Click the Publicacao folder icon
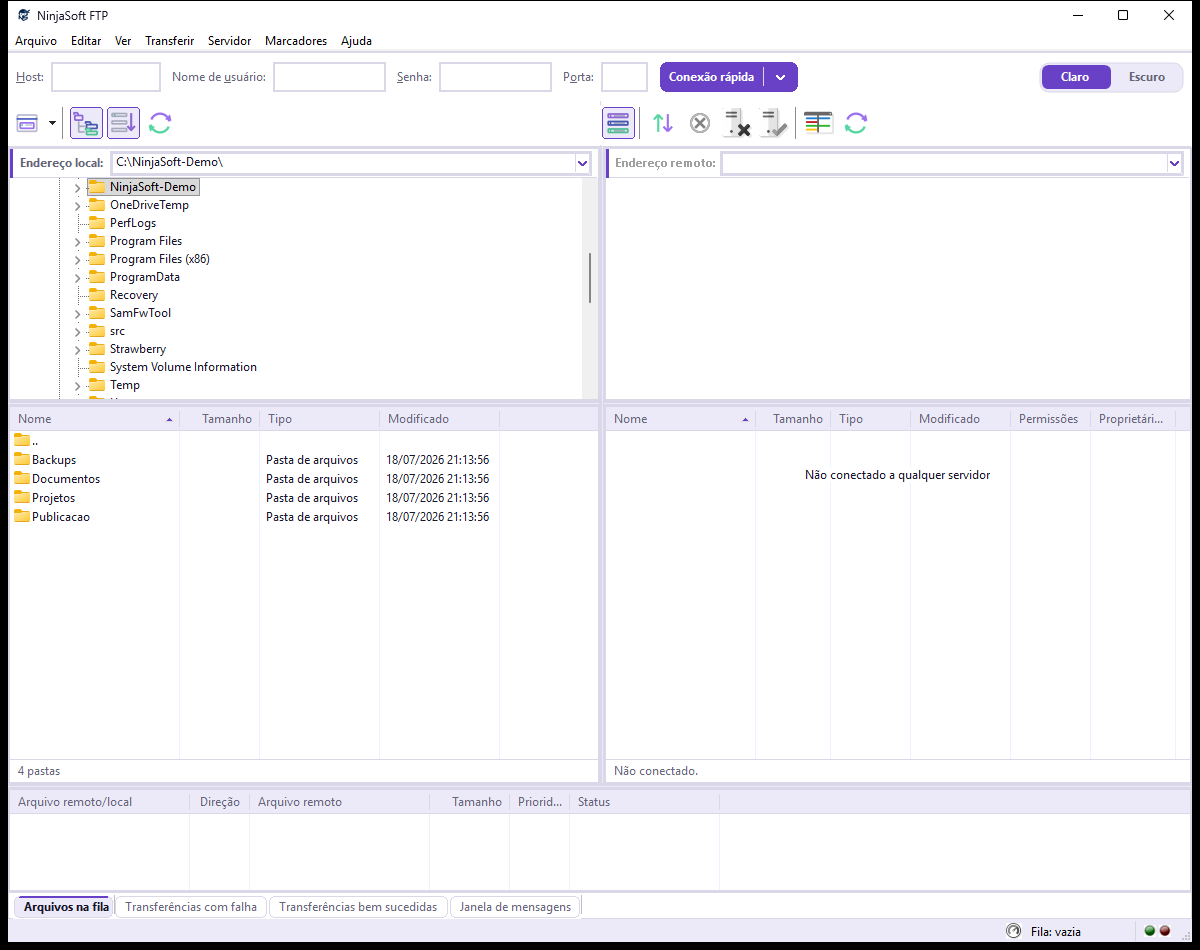 (x=22, y=516)
